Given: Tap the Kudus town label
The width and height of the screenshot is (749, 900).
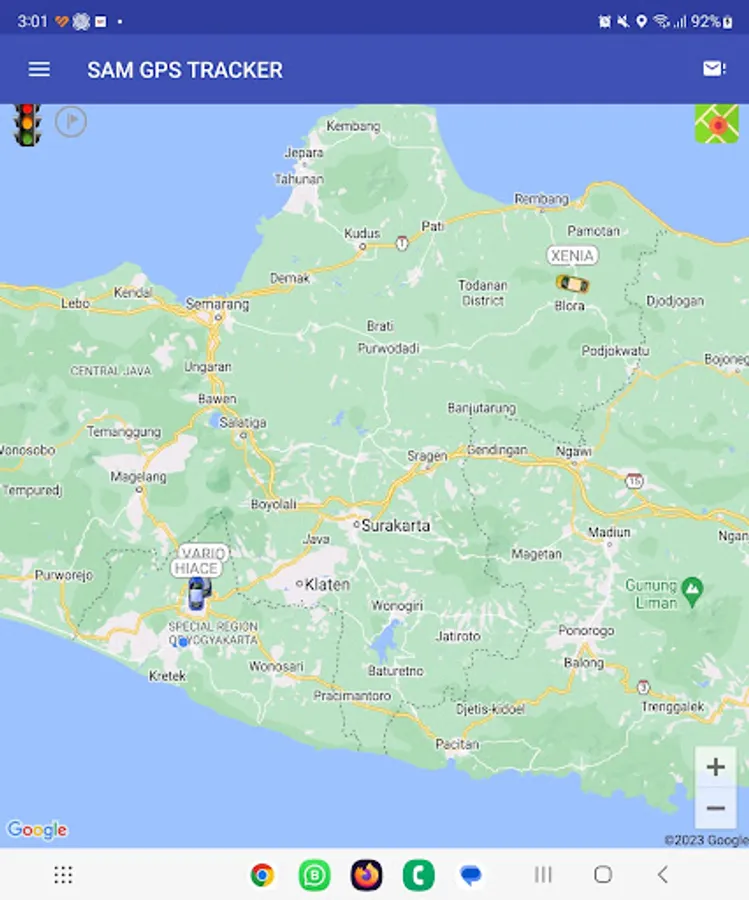Looking at the screenshot, I should point(362,233).
